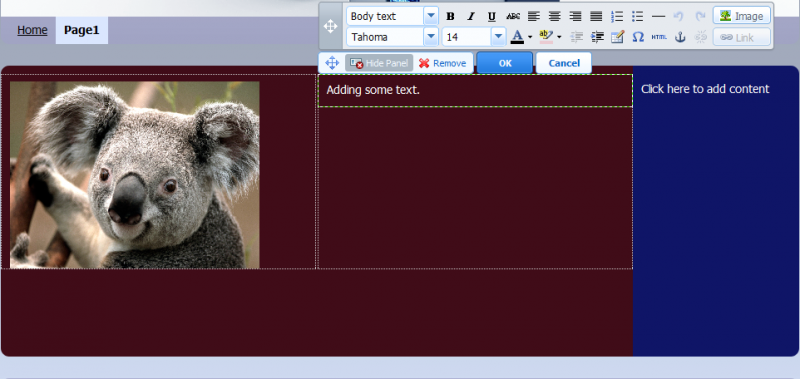
Task: Click the Cancel button
Action: click(564, 63)
